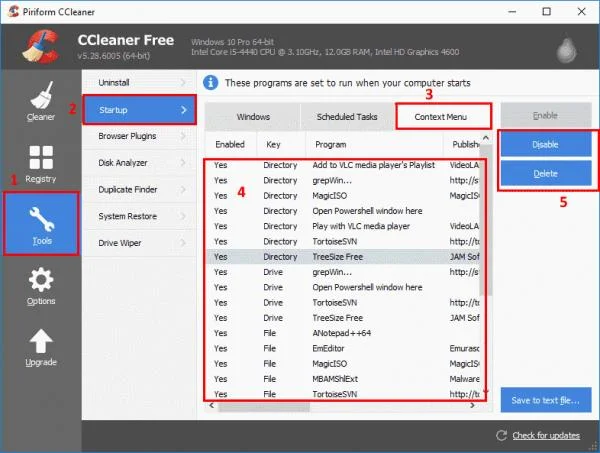Sort by the Enabled column header
600x453 pixels.
coord(230,145)
